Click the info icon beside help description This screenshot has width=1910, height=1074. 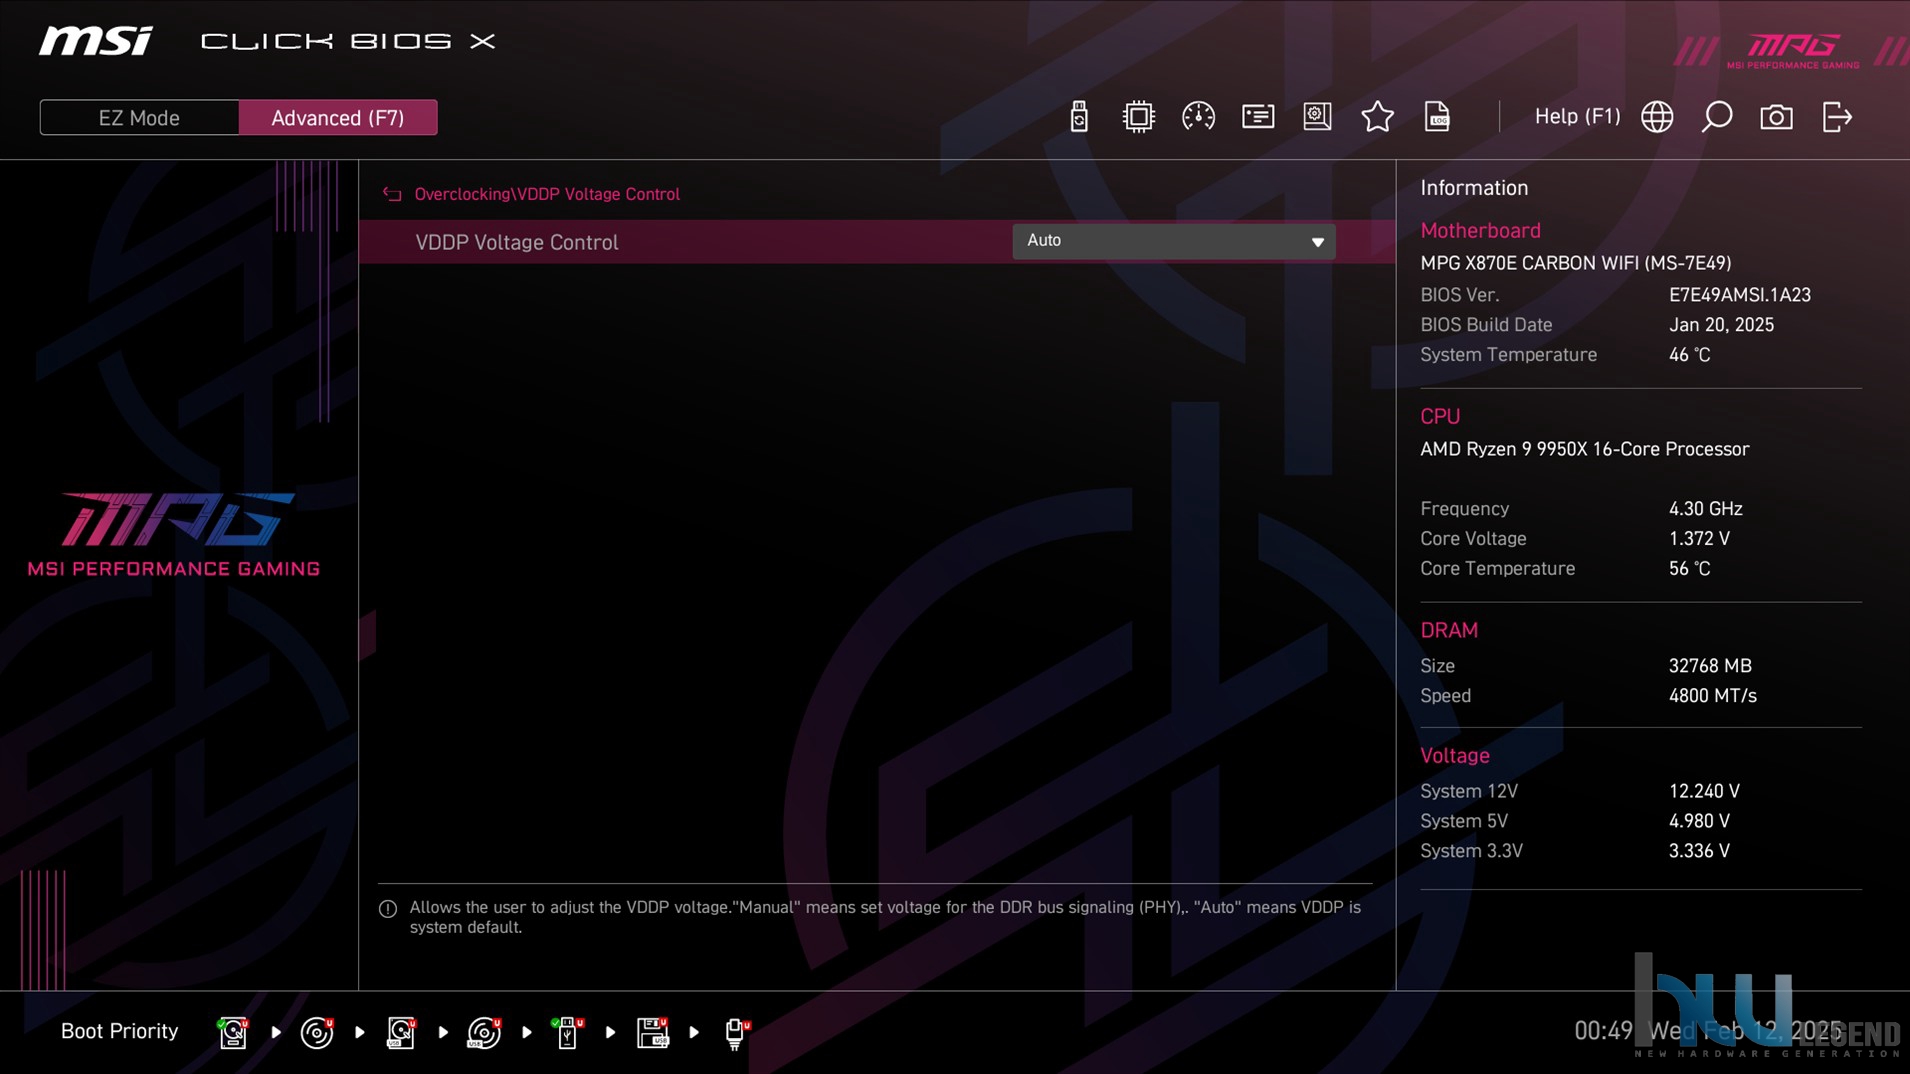[x=388, y=909]
